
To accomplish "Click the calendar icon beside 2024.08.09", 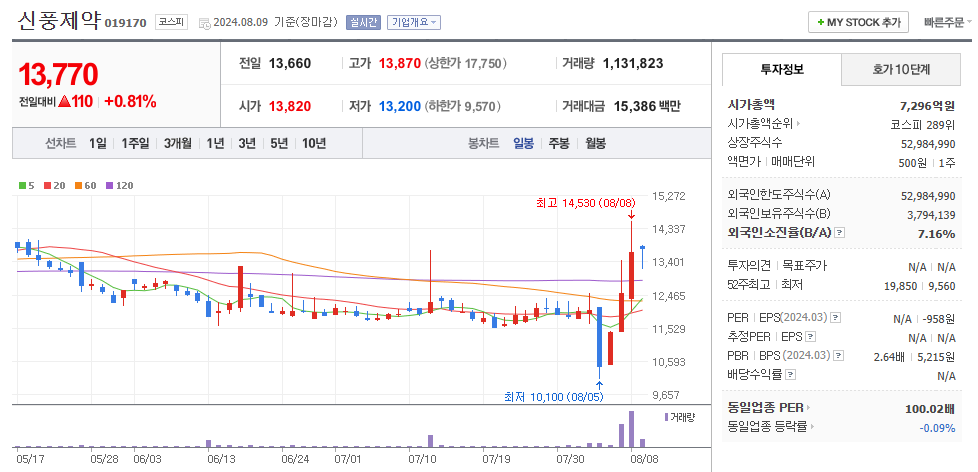I will coord(205,23).
